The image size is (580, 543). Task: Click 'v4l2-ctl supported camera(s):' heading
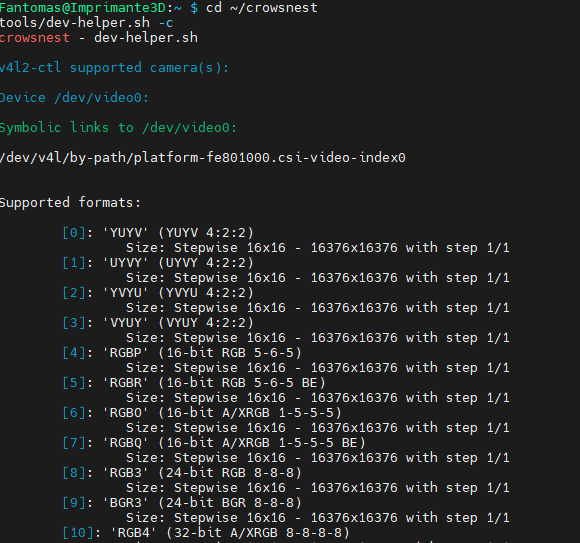(x=114, y=68)
